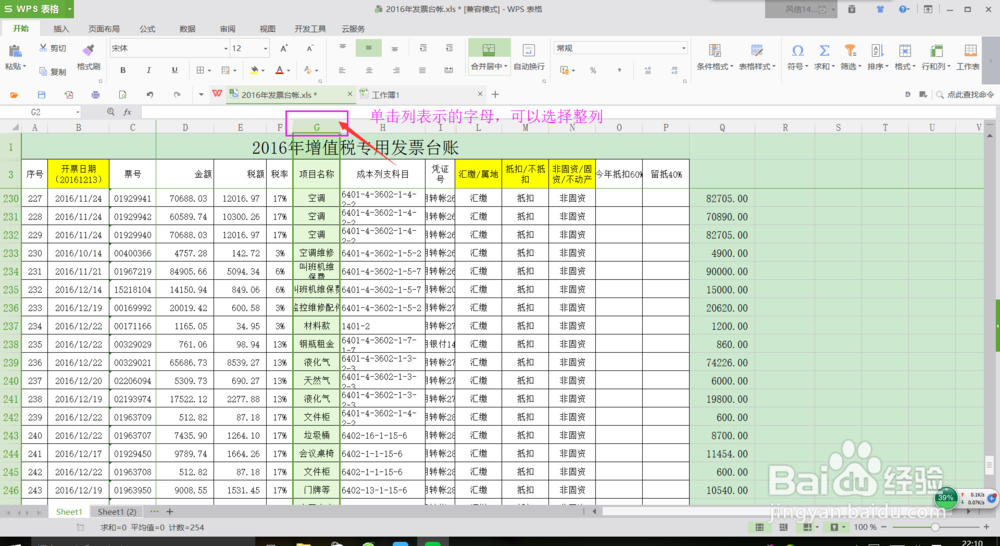Toggle bold formatting
Viewport: 1000px width, 546px height.
(x=123, y=70)
